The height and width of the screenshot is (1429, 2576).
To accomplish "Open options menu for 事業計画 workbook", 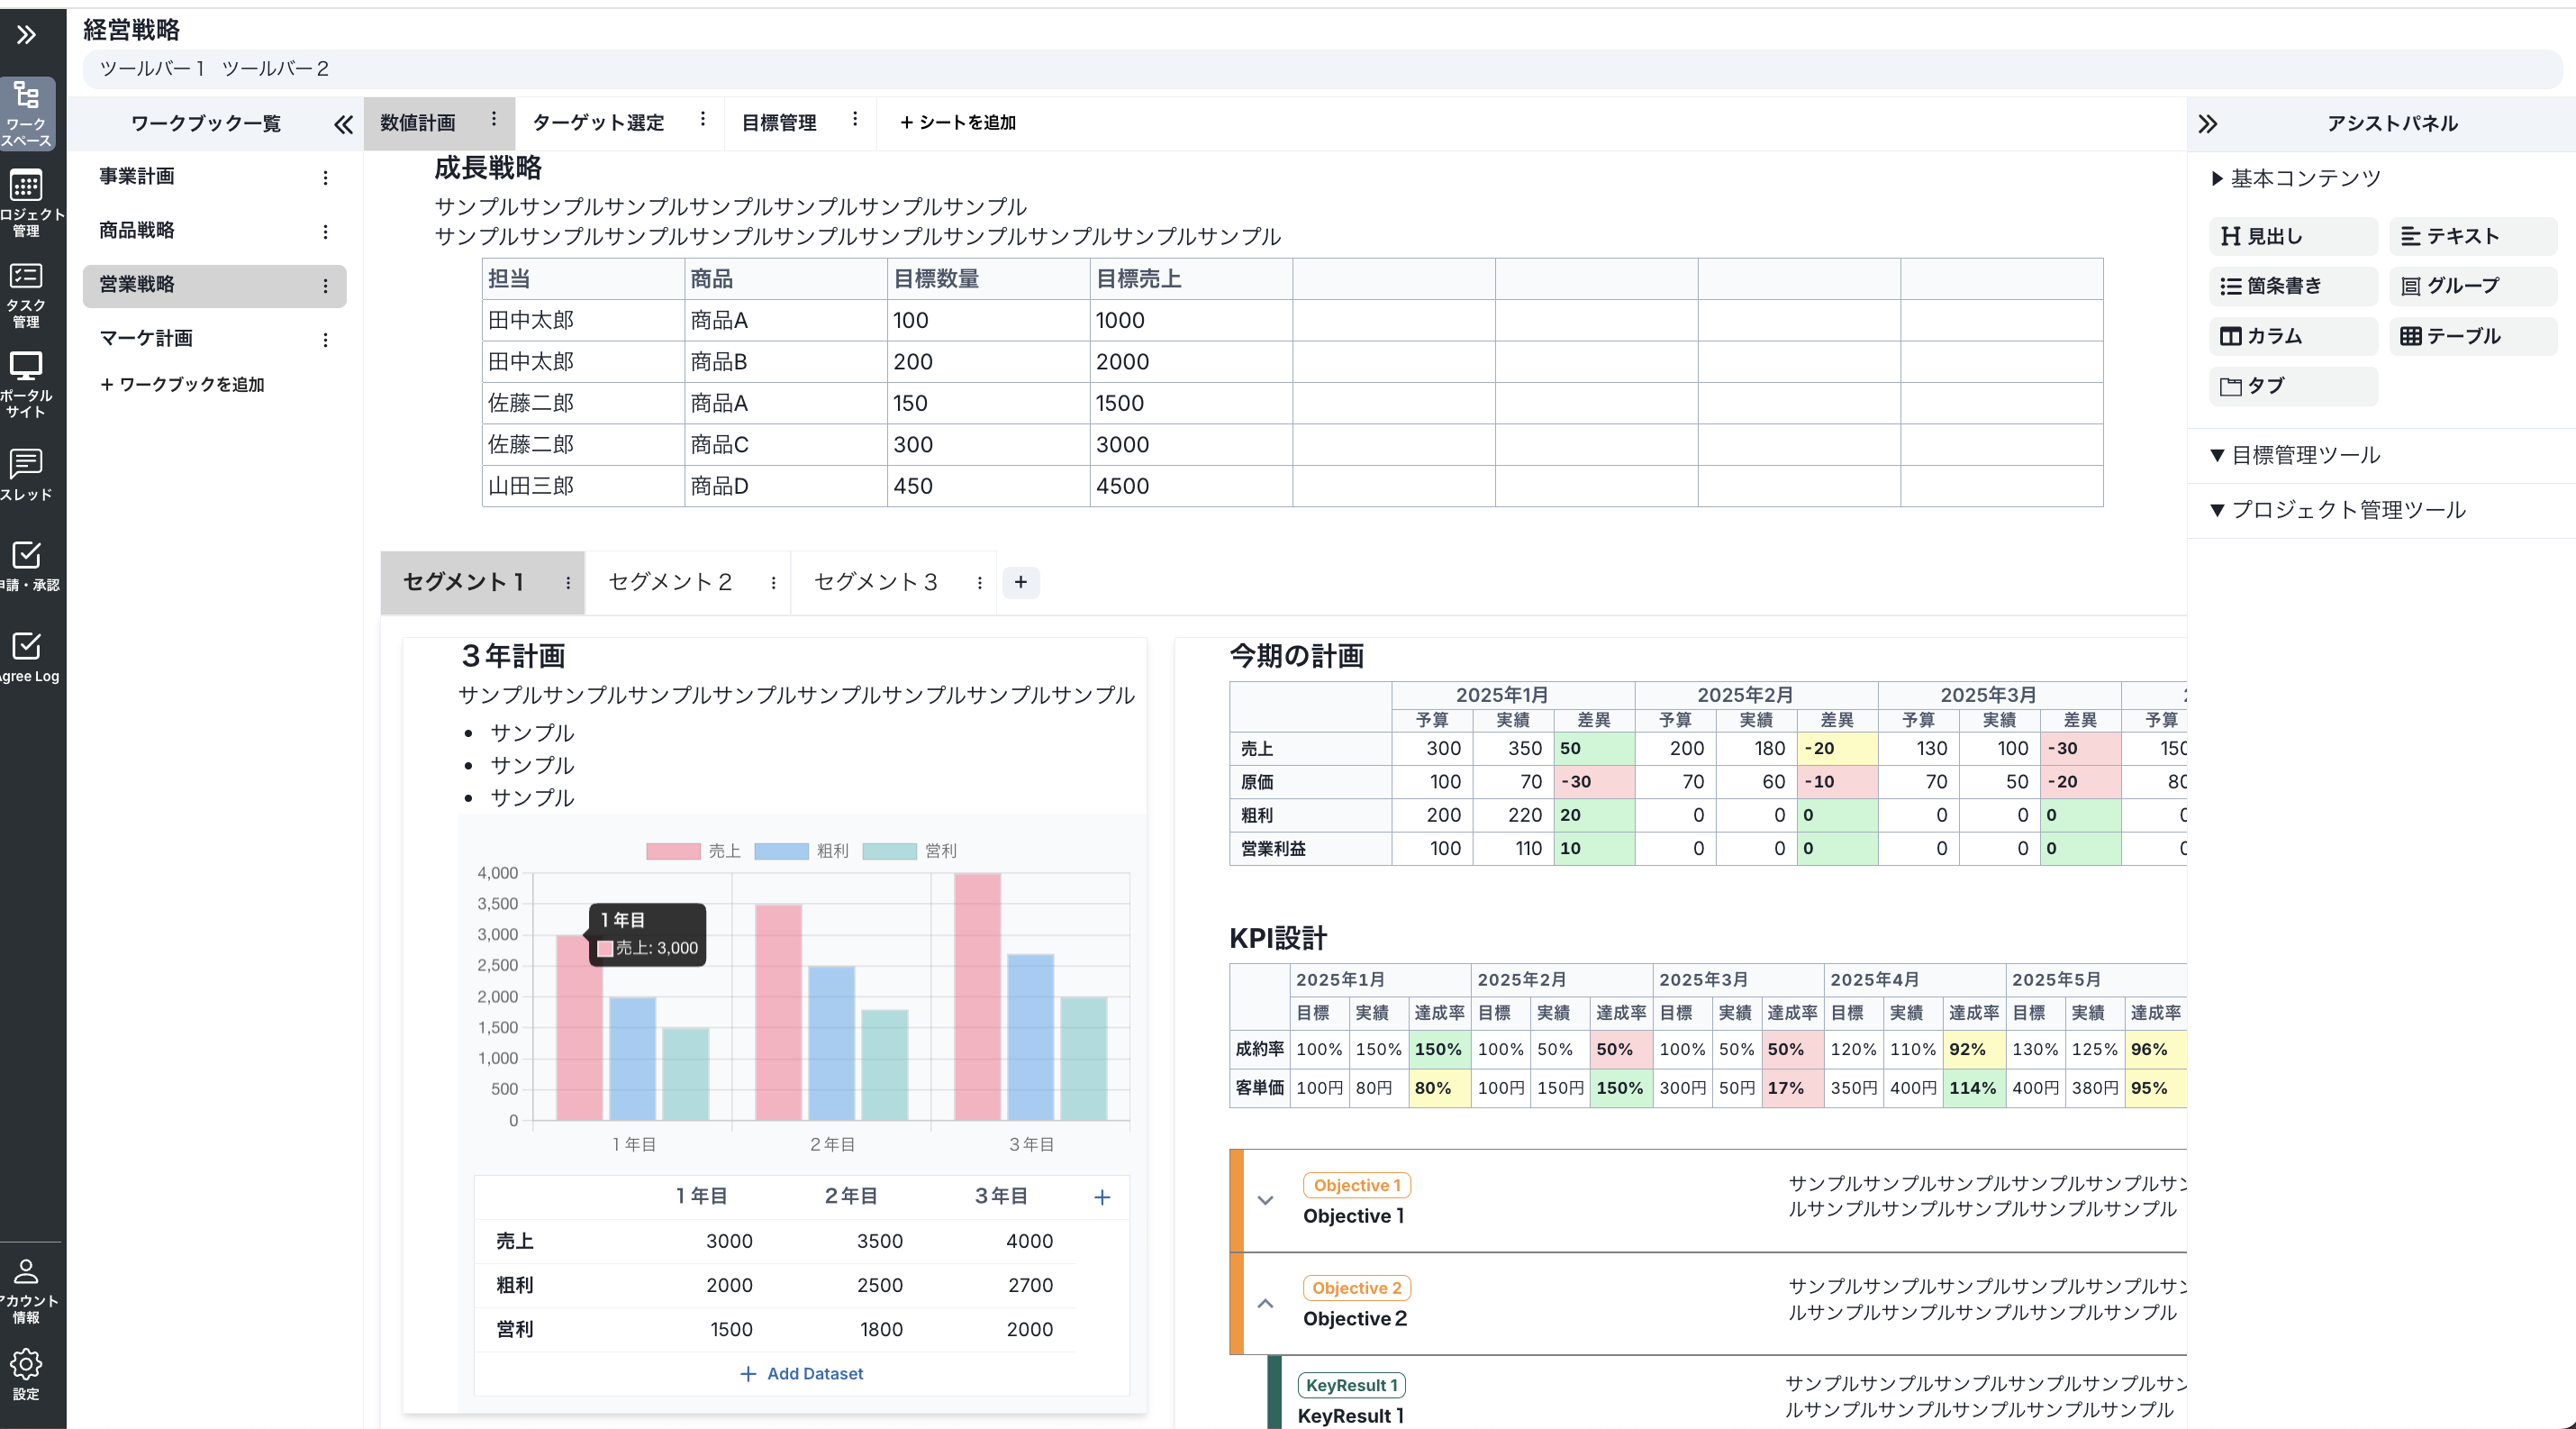I will click(325, 177).
